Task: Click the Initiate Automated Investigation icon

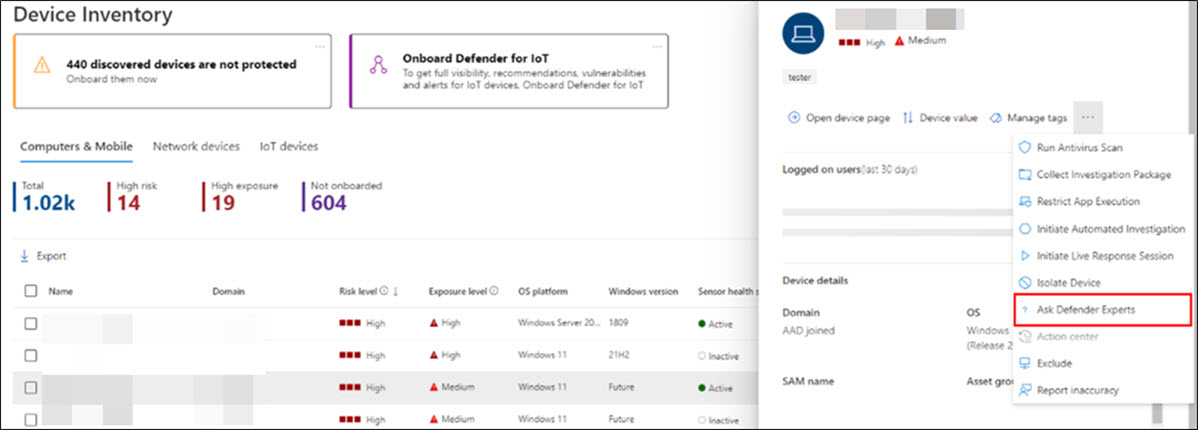Action: click(x=1025, y=229)
